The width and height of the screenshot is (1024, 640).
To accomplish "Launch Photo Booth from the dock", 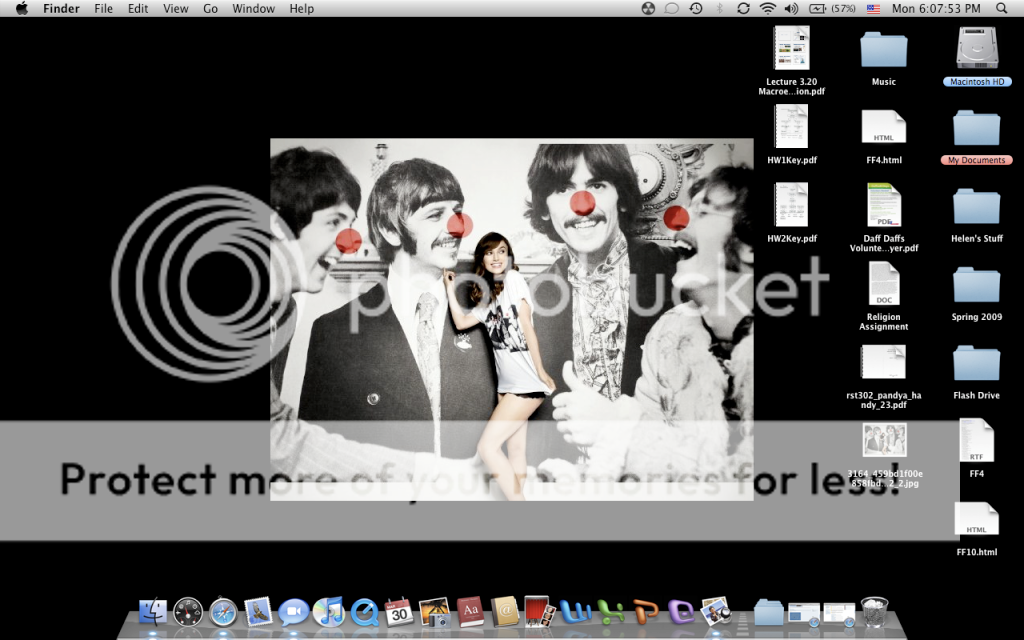I will 539,611.
